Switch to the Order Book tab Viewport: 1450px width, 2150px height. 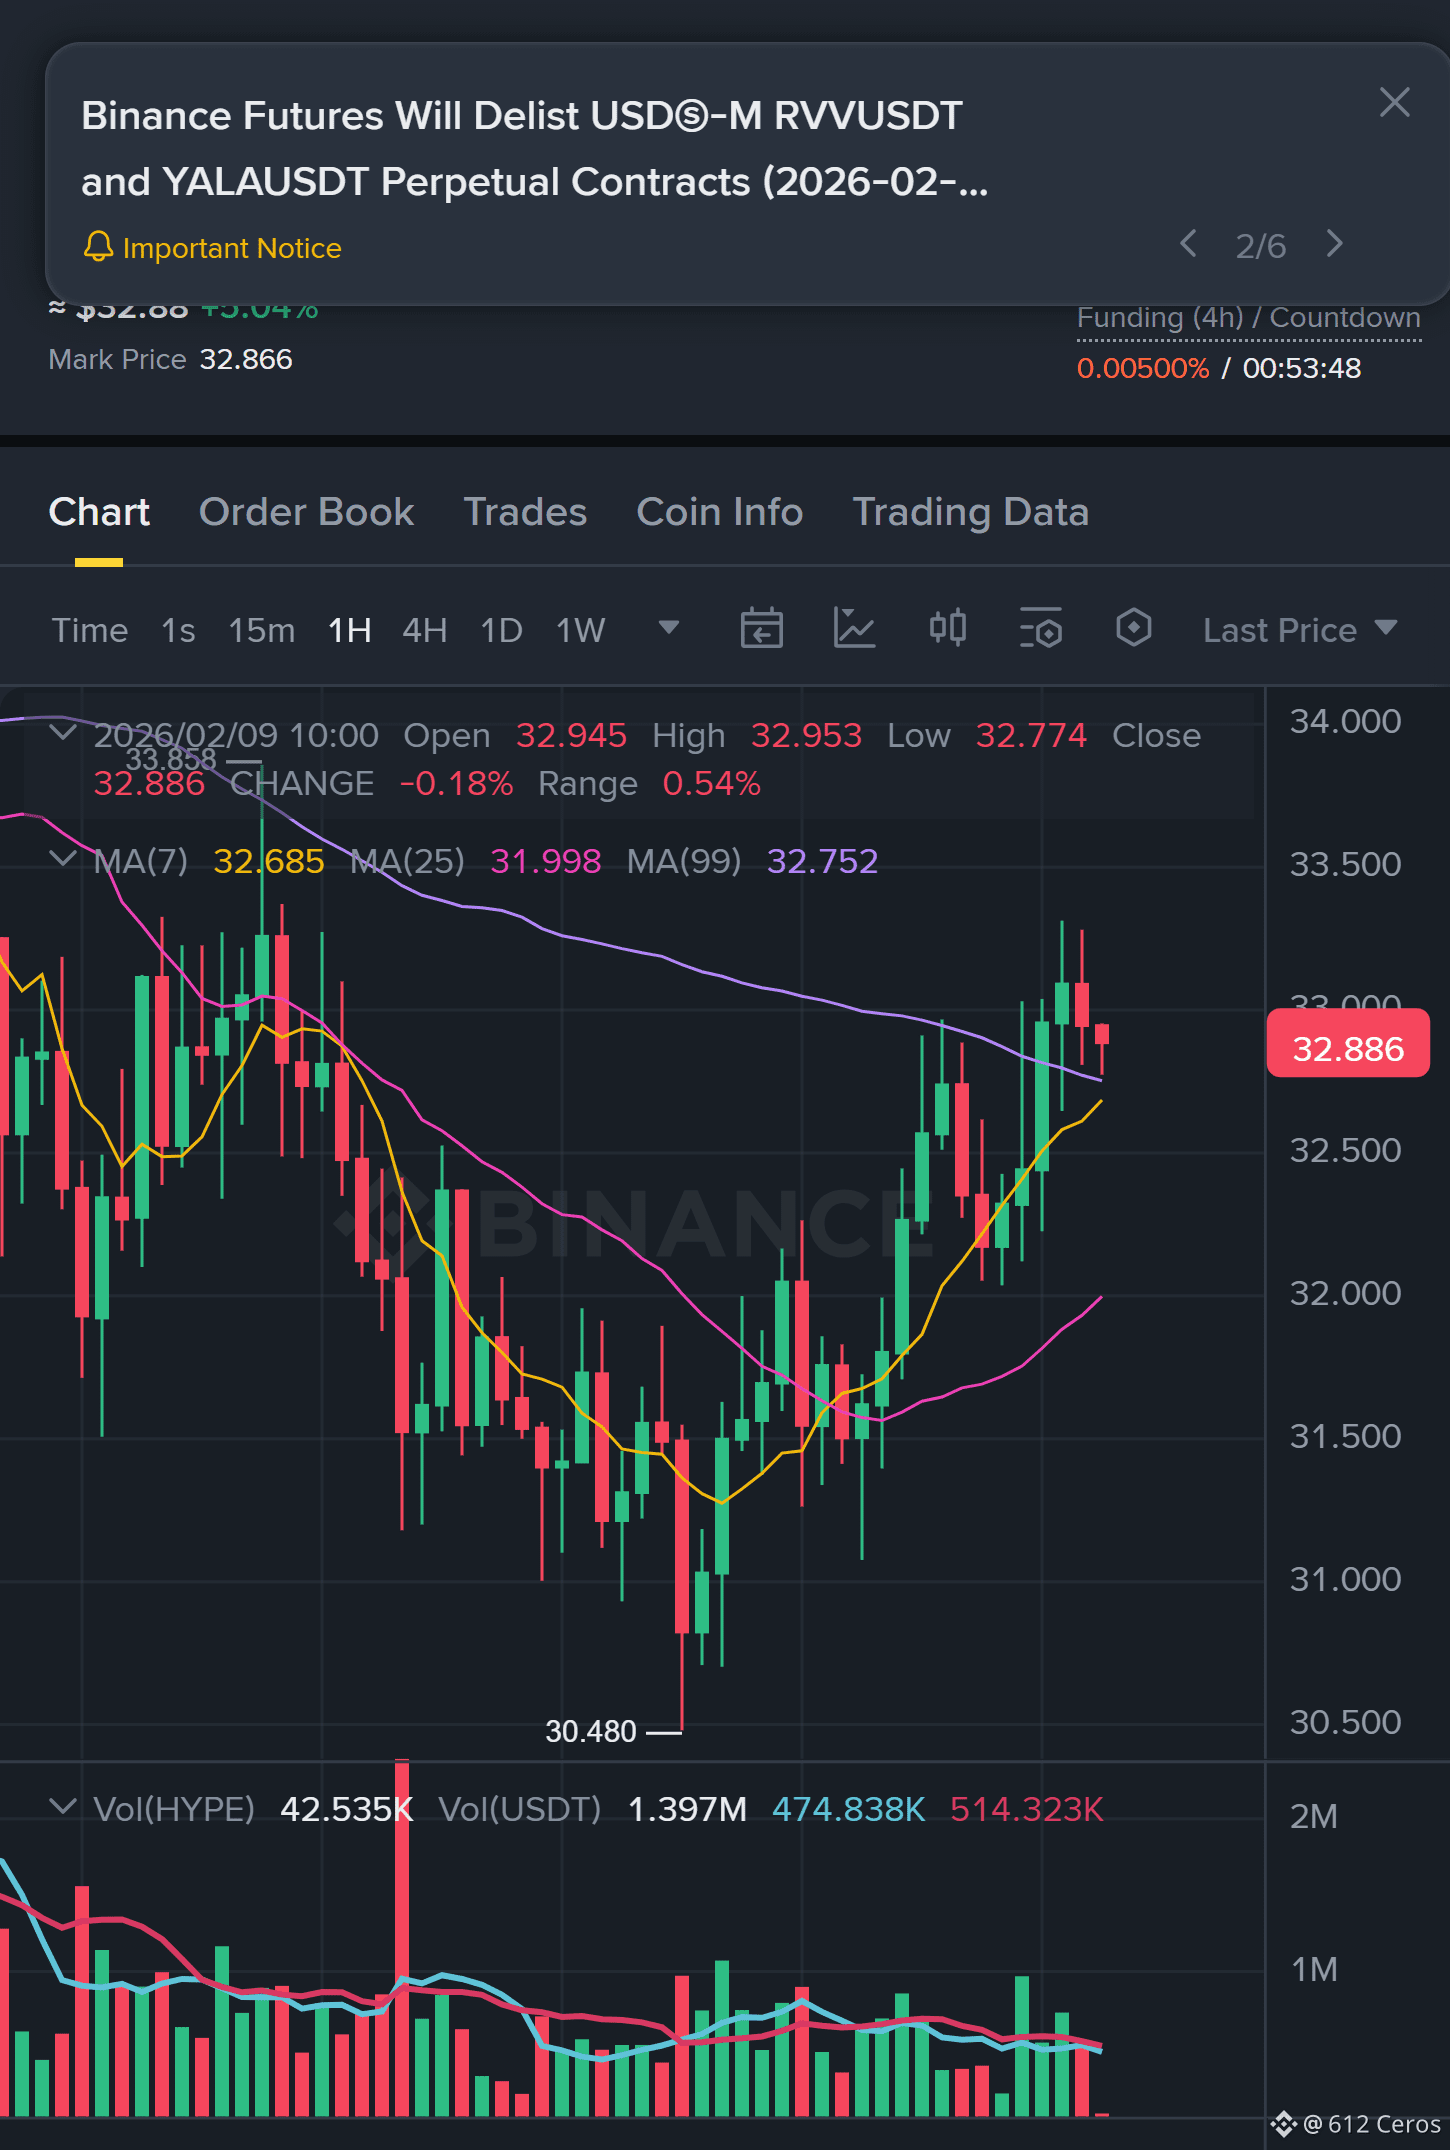tap(307, 512)
